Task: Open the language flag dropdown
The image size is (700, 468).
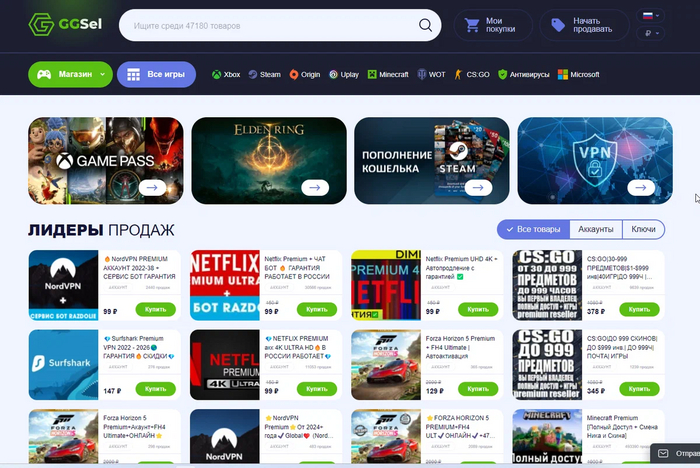Action: pos(650,16)
